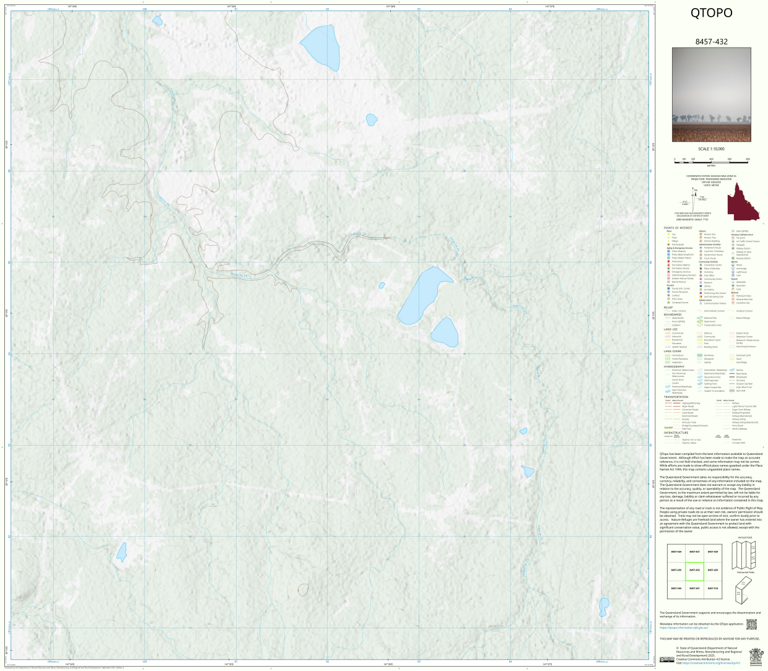Image resolution: width=768 pixels, height=671 pixels.
Task: Click the bottom-right cell of sheet index grid
Action: 713,589
